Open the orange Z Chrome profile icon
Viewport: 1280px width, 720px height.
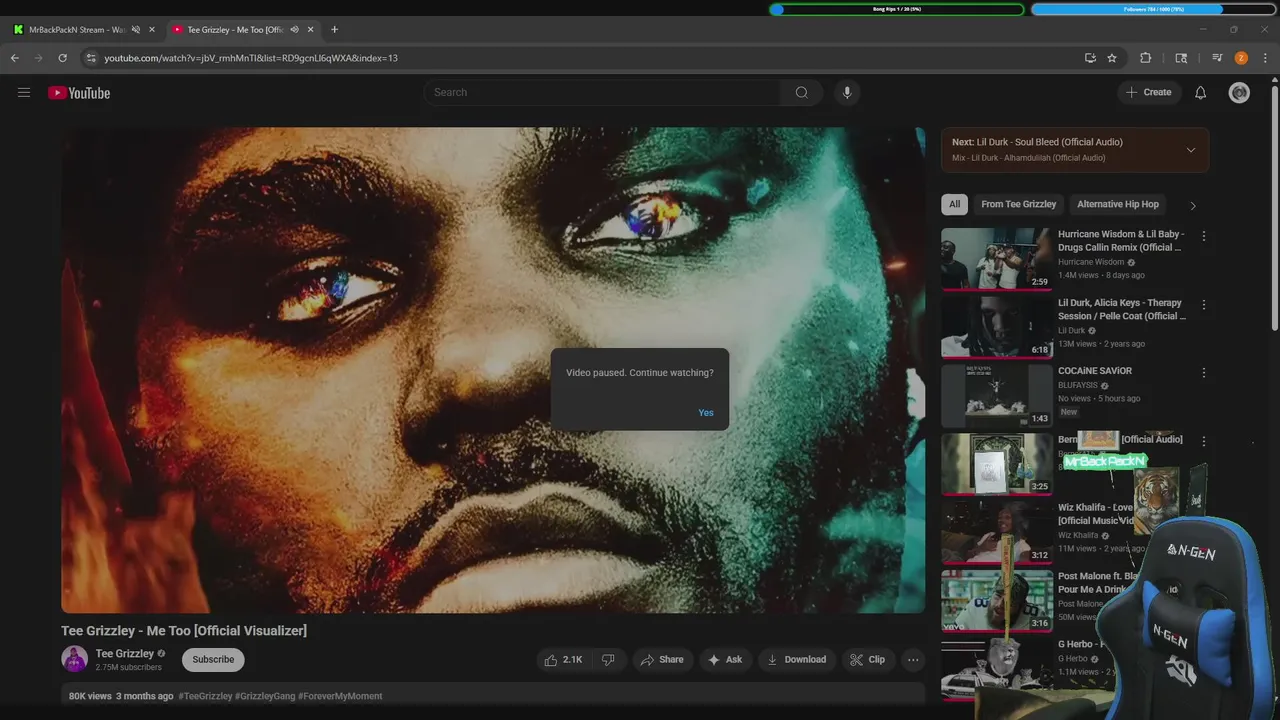(1241, 58)
